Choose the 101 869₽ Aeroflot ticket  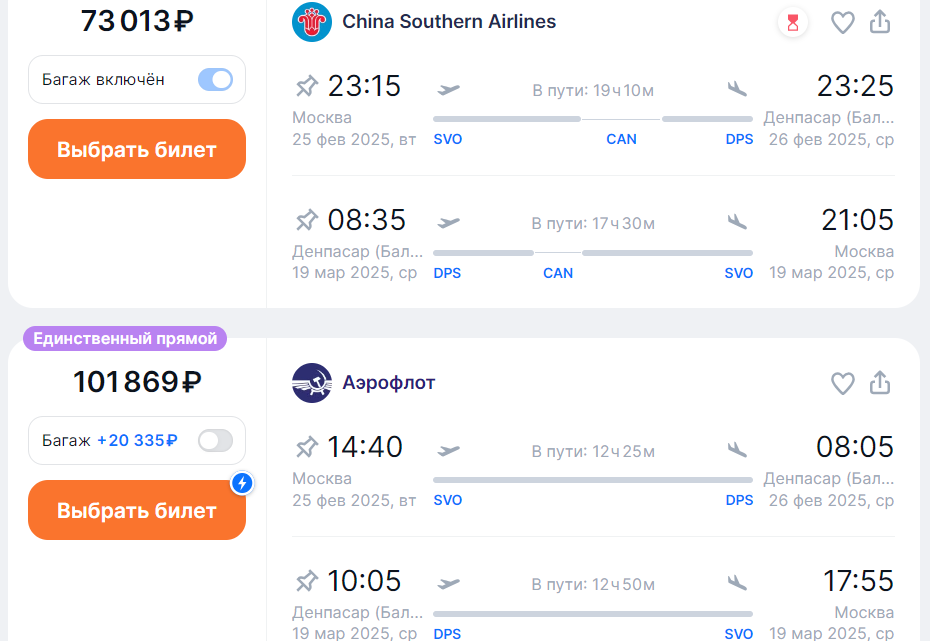coord(137,510)
